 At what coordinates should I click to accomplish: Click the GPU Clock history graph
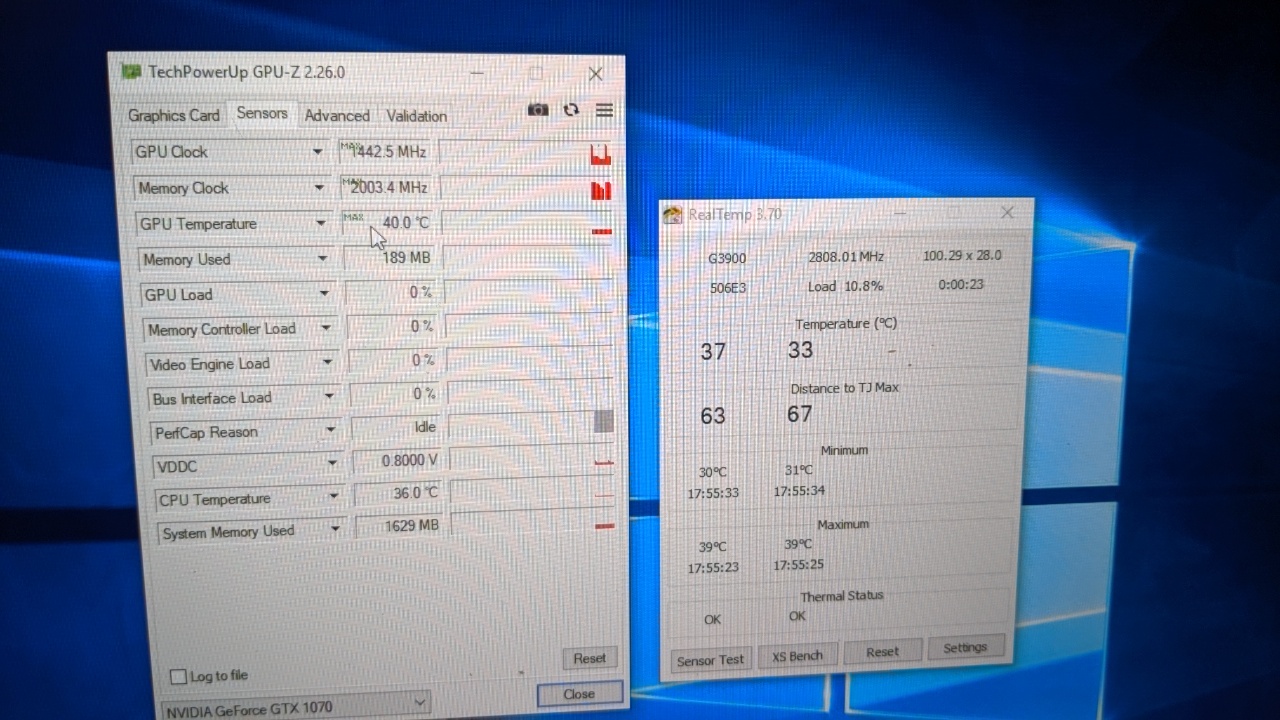(526, 153)
